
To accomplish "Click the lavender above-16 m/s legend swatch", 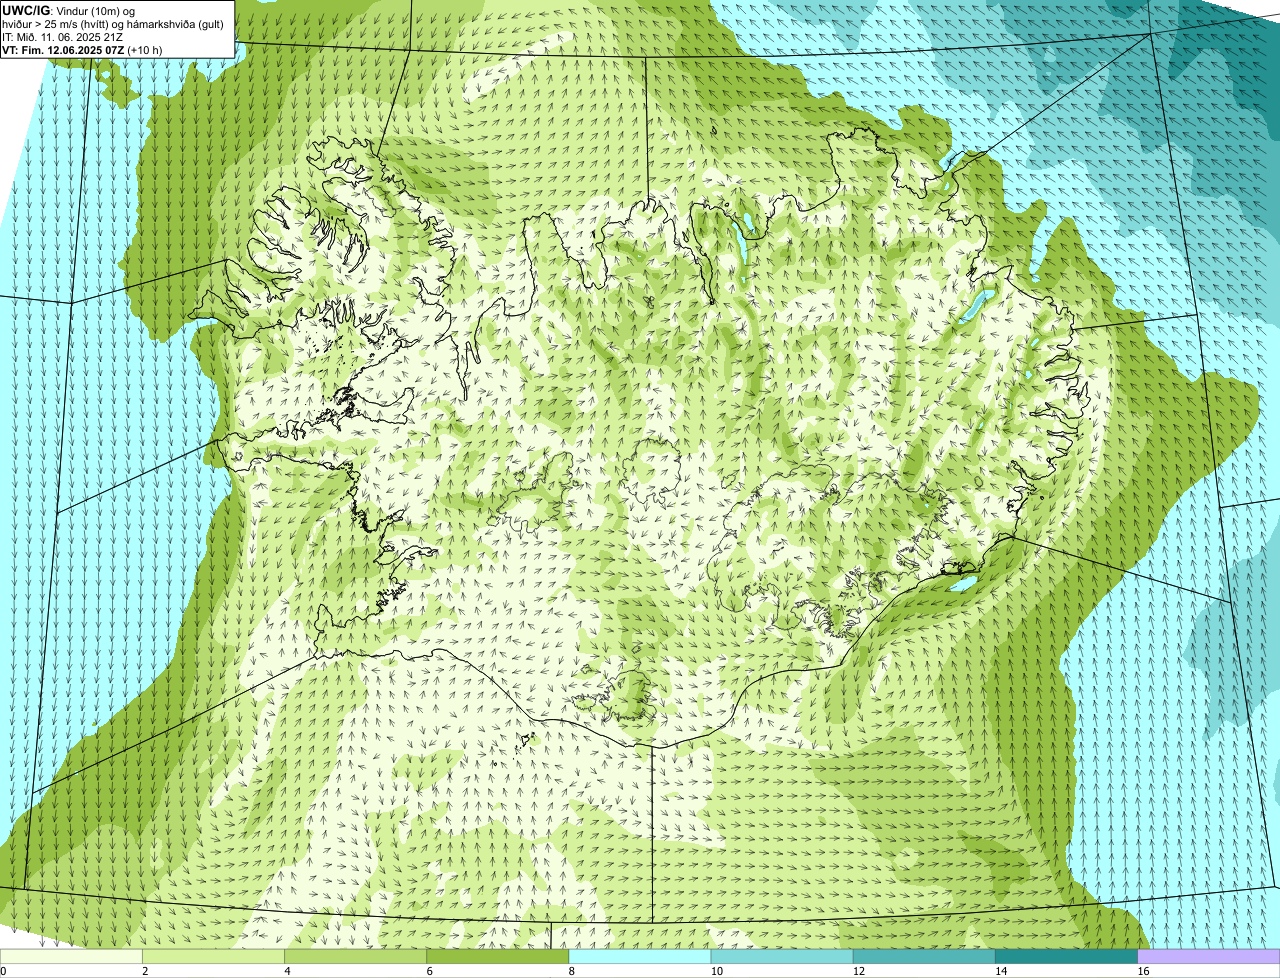I will point(1209,956).
